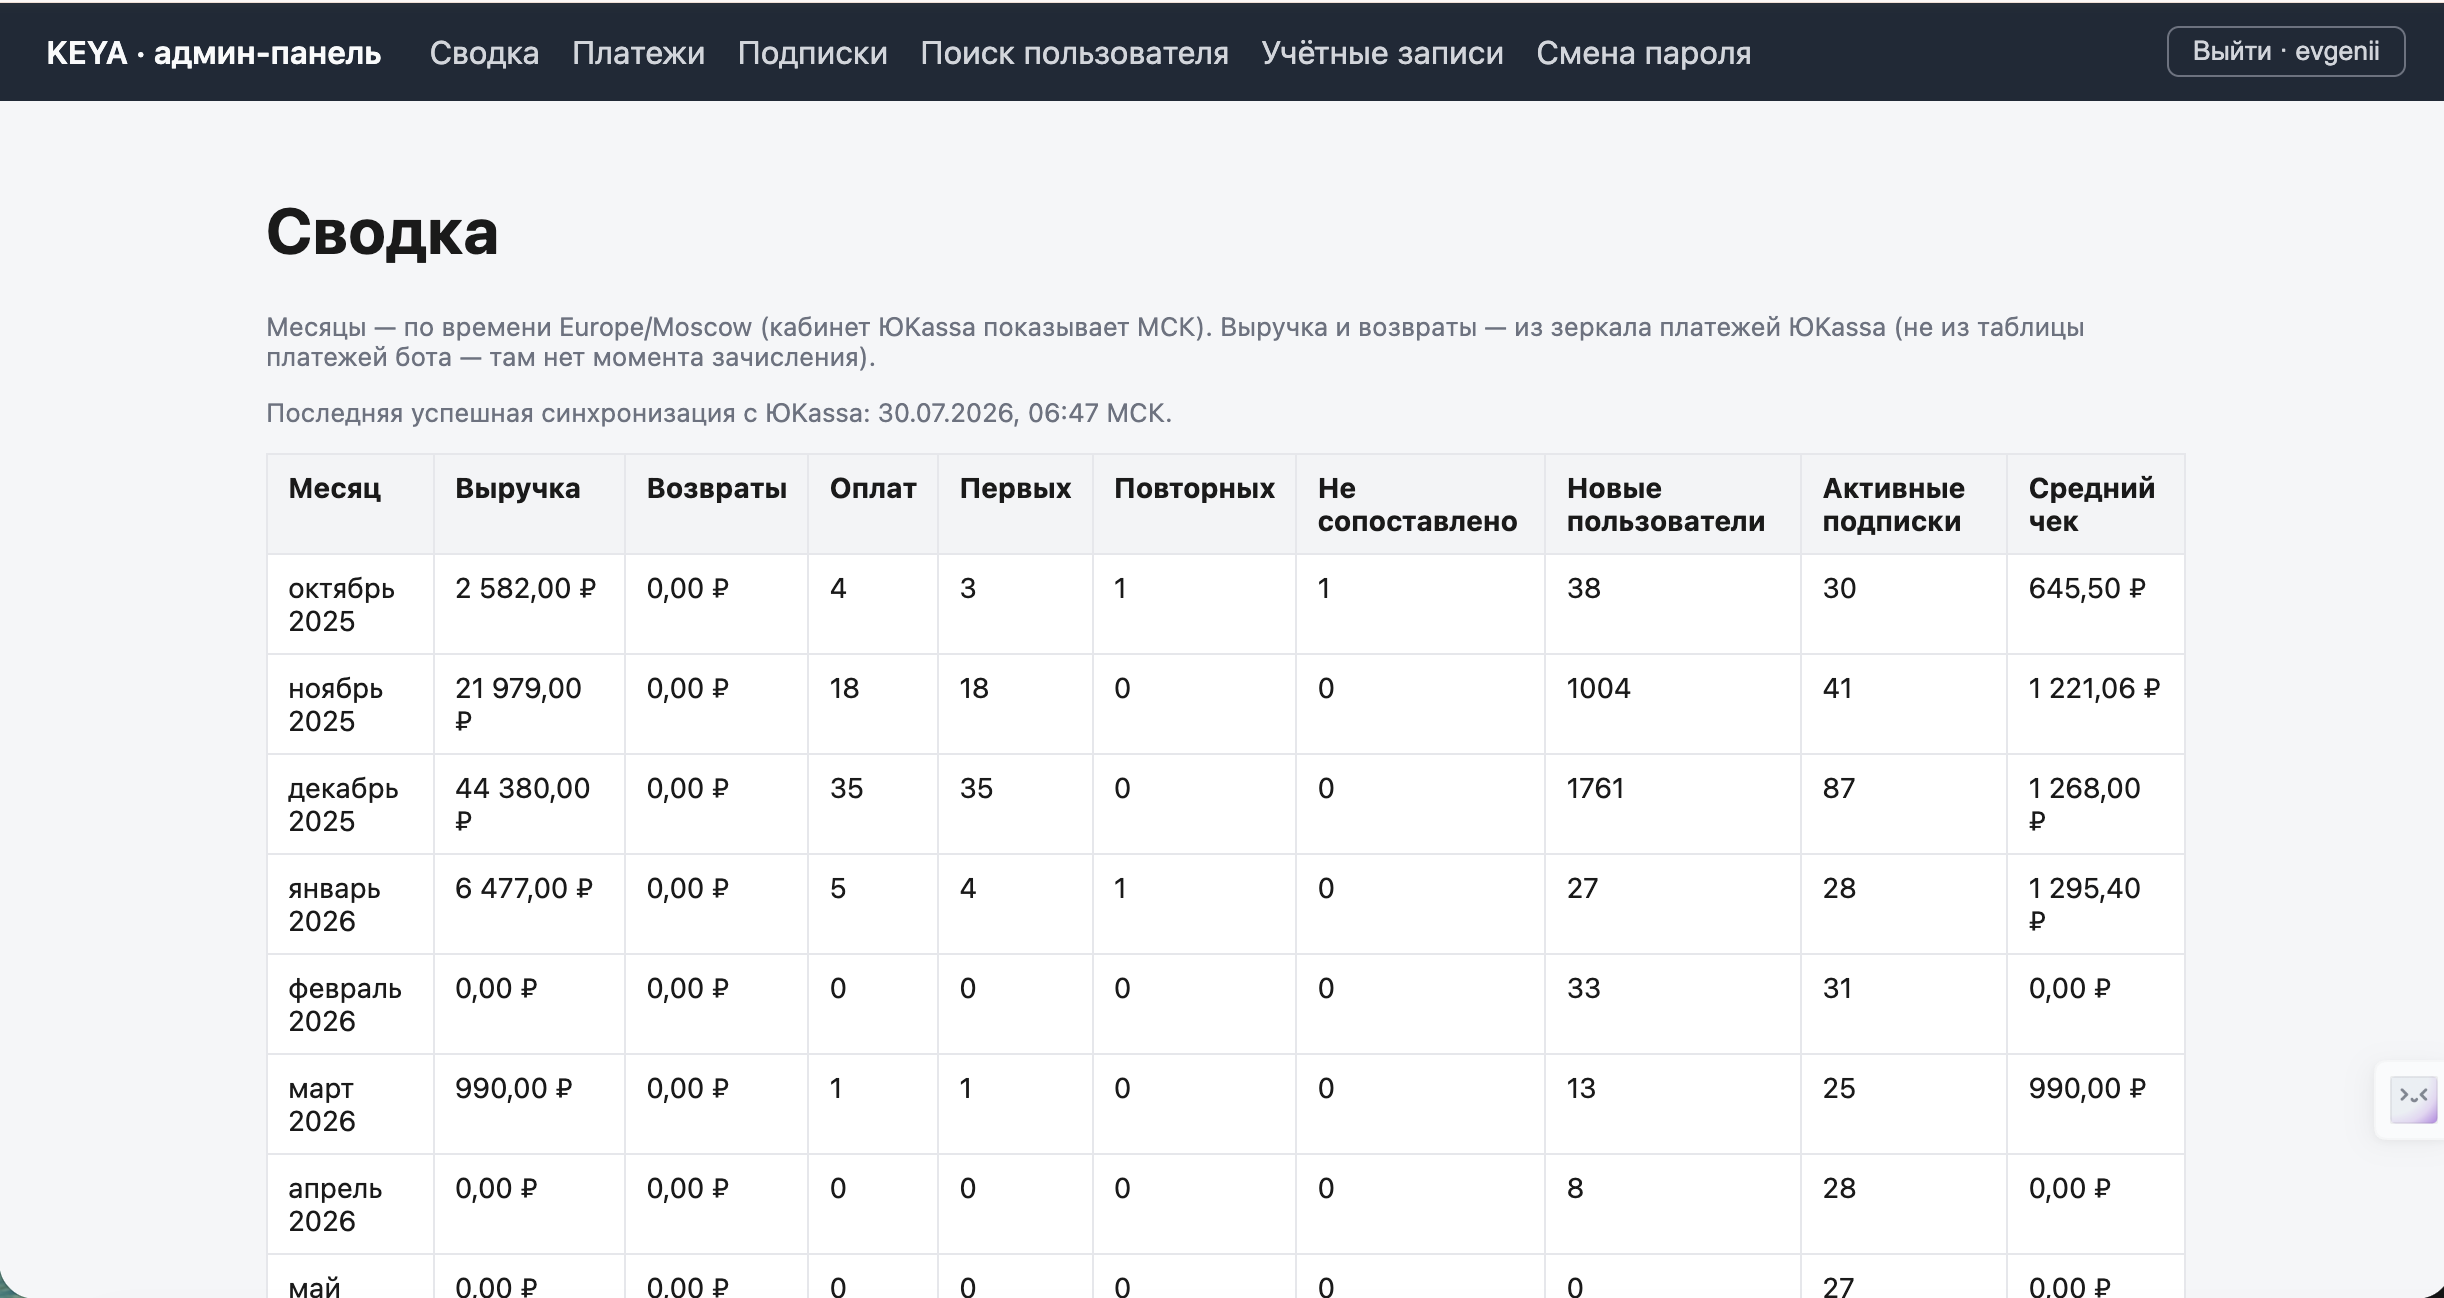Click the Возвраты value for октябрь 2025
Image resolution: width=2444 pixels, height=1298 pixels.
[688, 588]
